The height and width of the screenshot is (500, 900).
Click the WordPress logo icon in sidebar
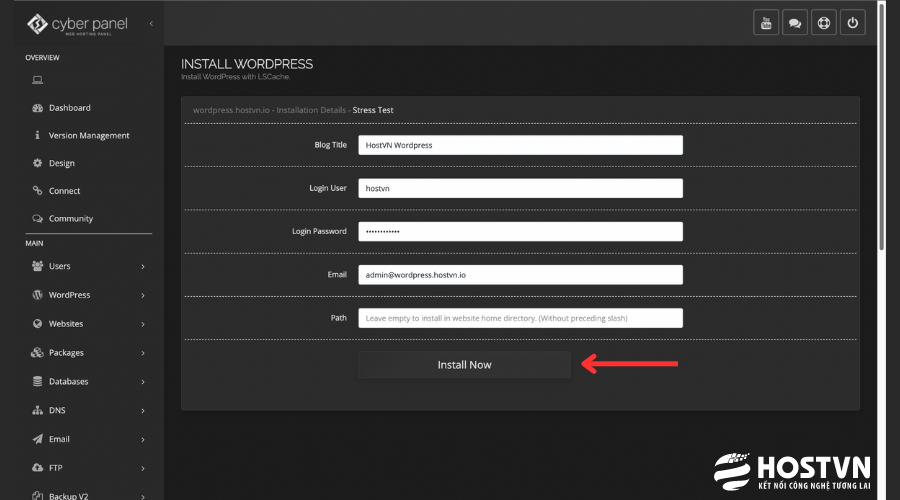pyautogui.click(x=37, y=294)
